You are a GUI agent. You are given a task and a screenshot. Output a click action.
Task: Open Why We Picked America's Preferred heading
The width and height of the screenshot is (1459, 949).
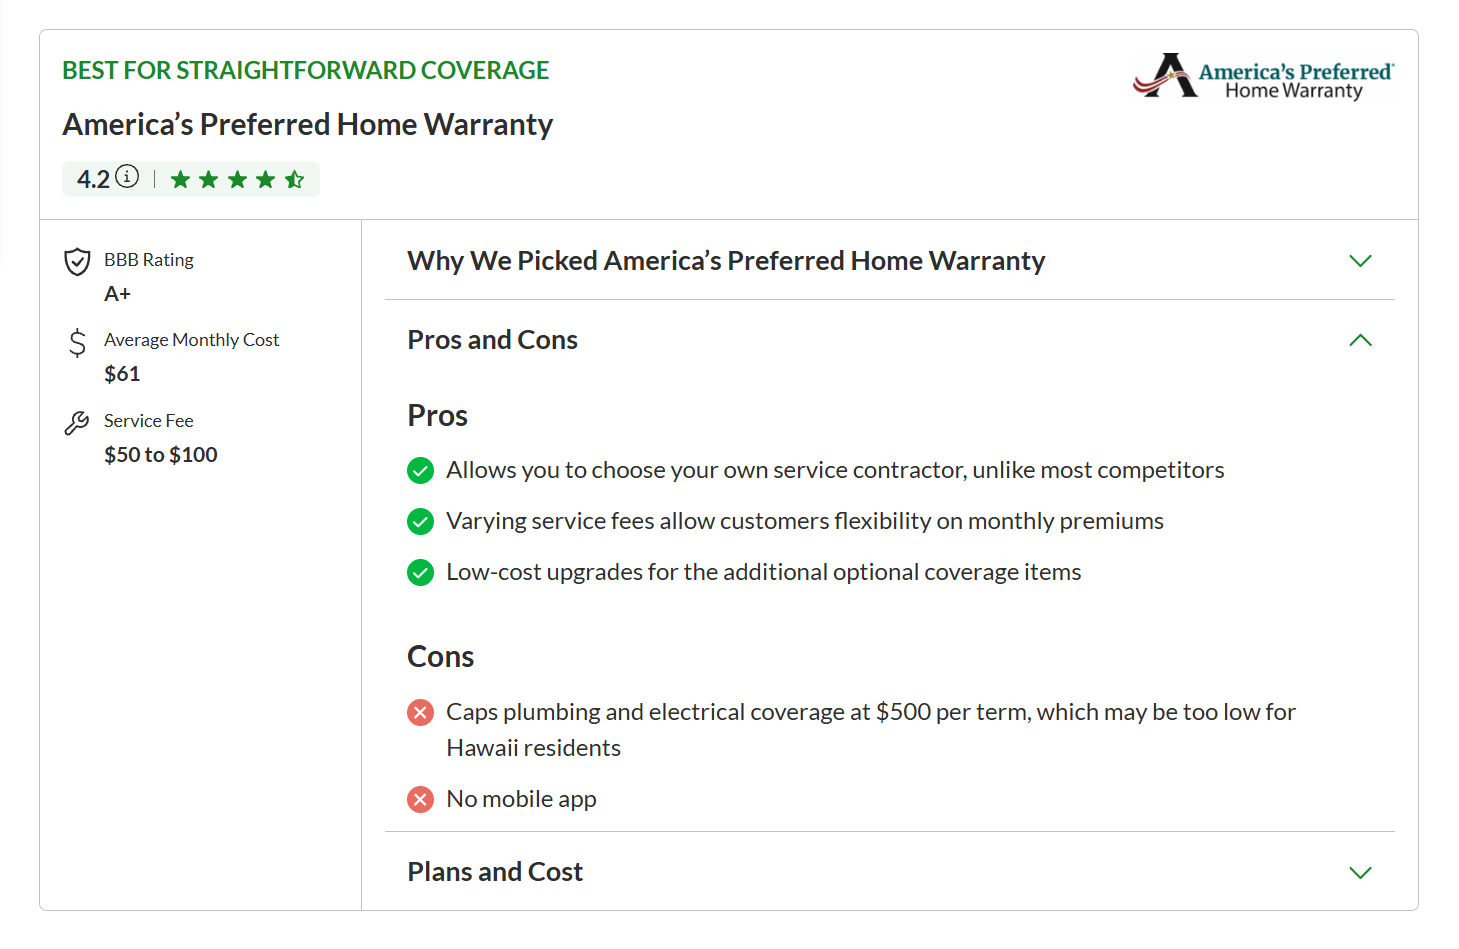point(726,261)
